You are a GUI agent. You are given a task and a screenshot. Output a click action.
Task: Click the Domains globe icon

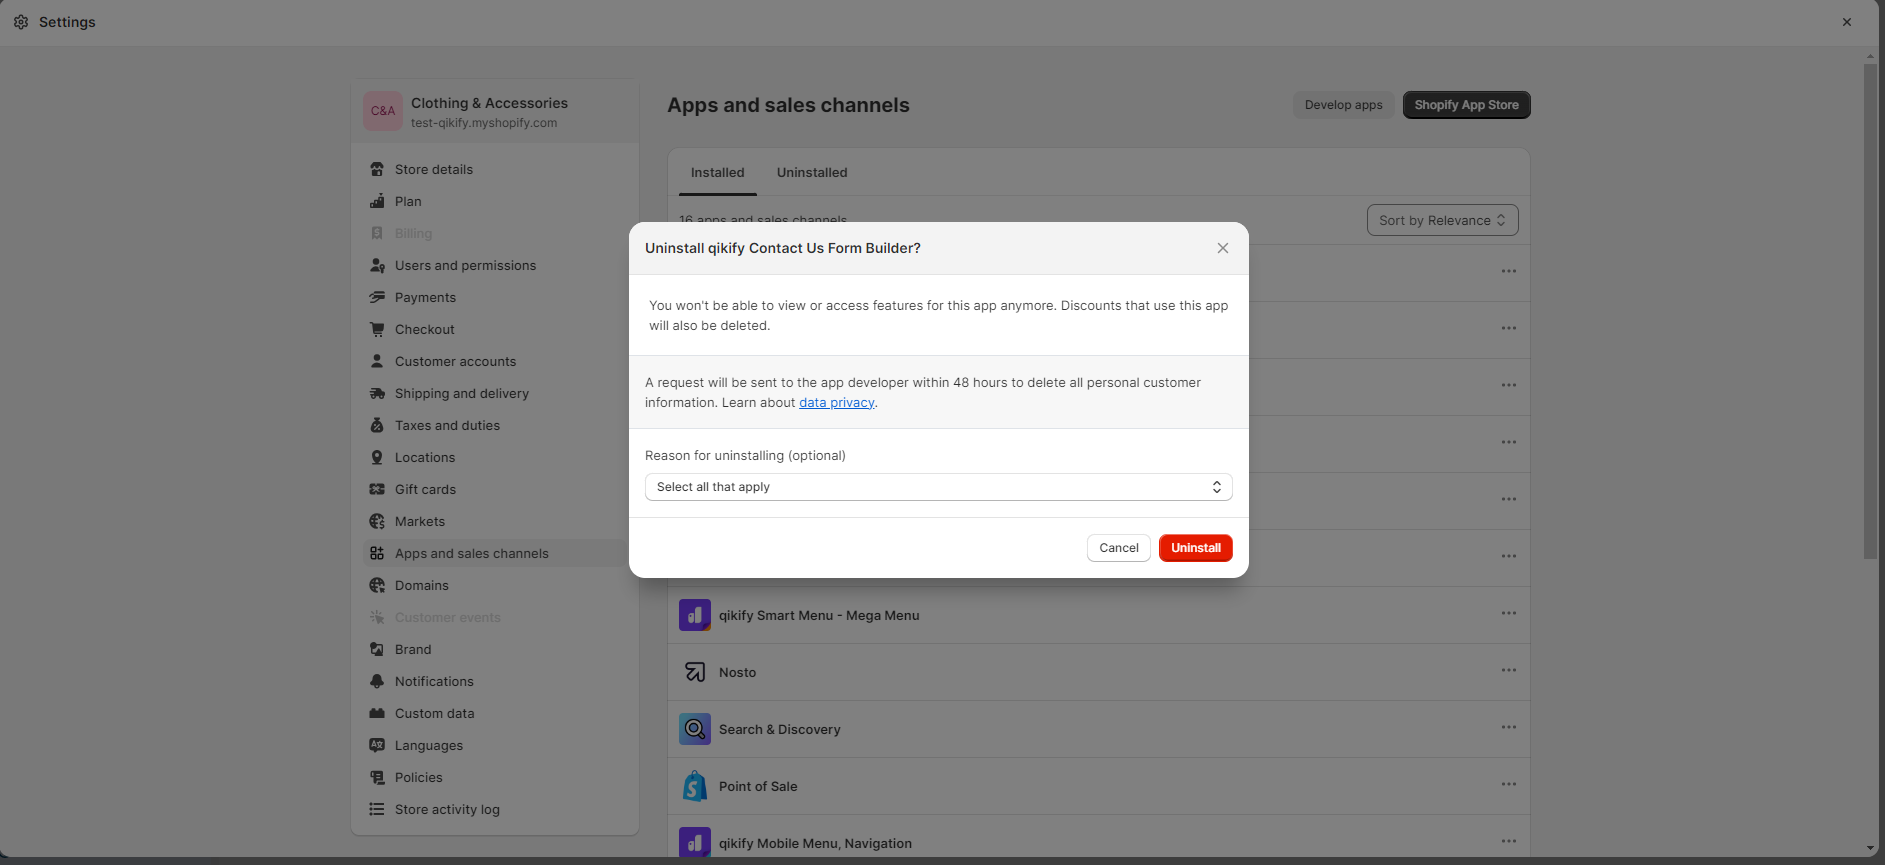(x=377, y=585)
